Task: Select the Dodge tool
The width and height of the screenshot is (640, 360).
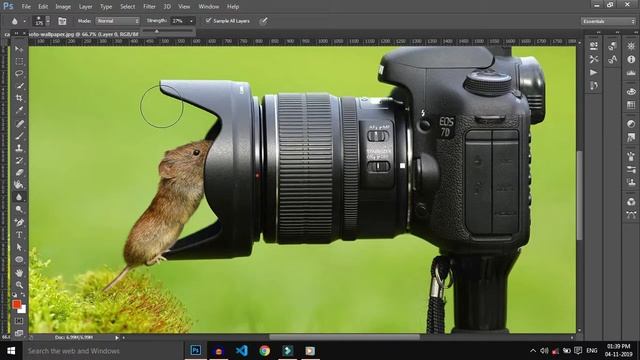Action: 19,209
